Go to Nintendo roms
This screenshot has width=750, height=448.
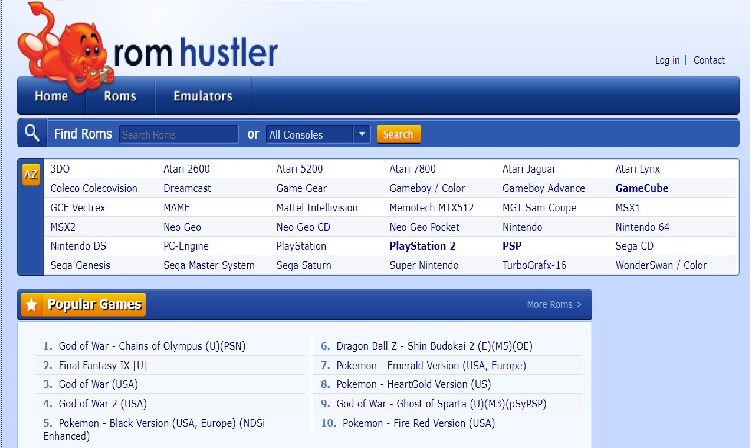[522, 227]
